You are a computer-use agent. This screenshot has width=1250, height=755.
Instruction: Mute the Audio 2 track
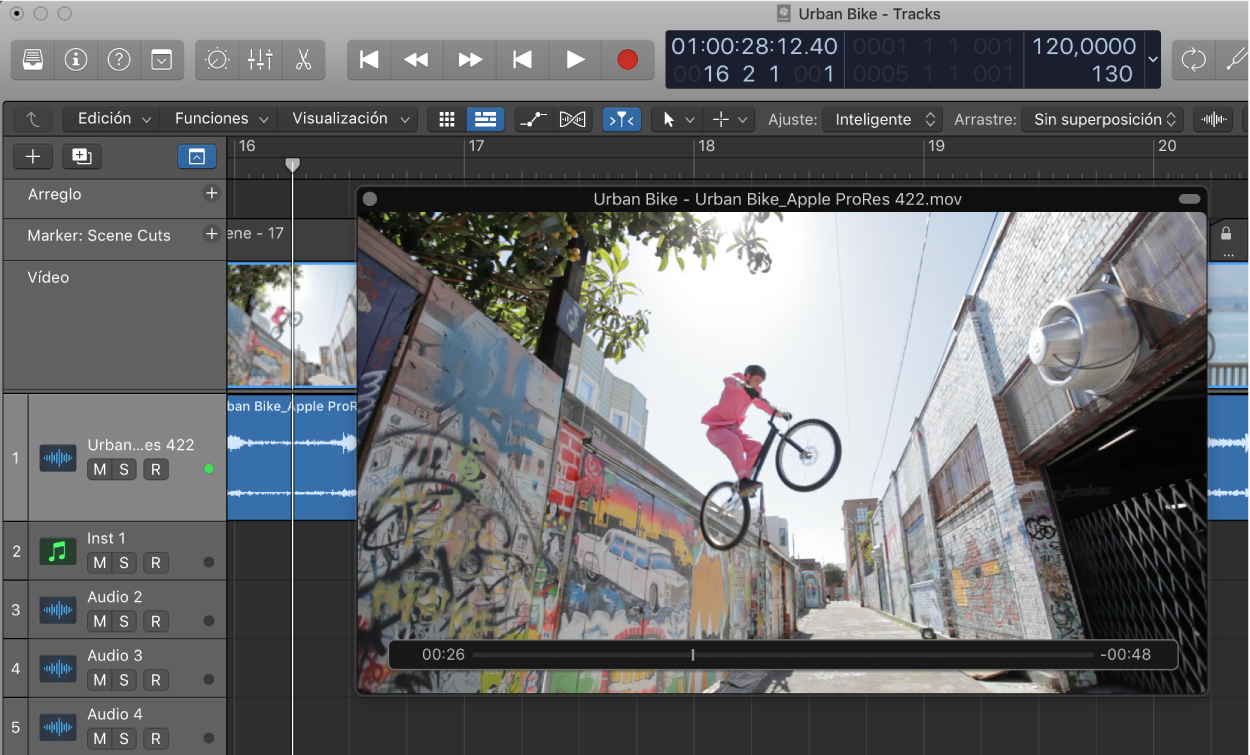point(99,621)
